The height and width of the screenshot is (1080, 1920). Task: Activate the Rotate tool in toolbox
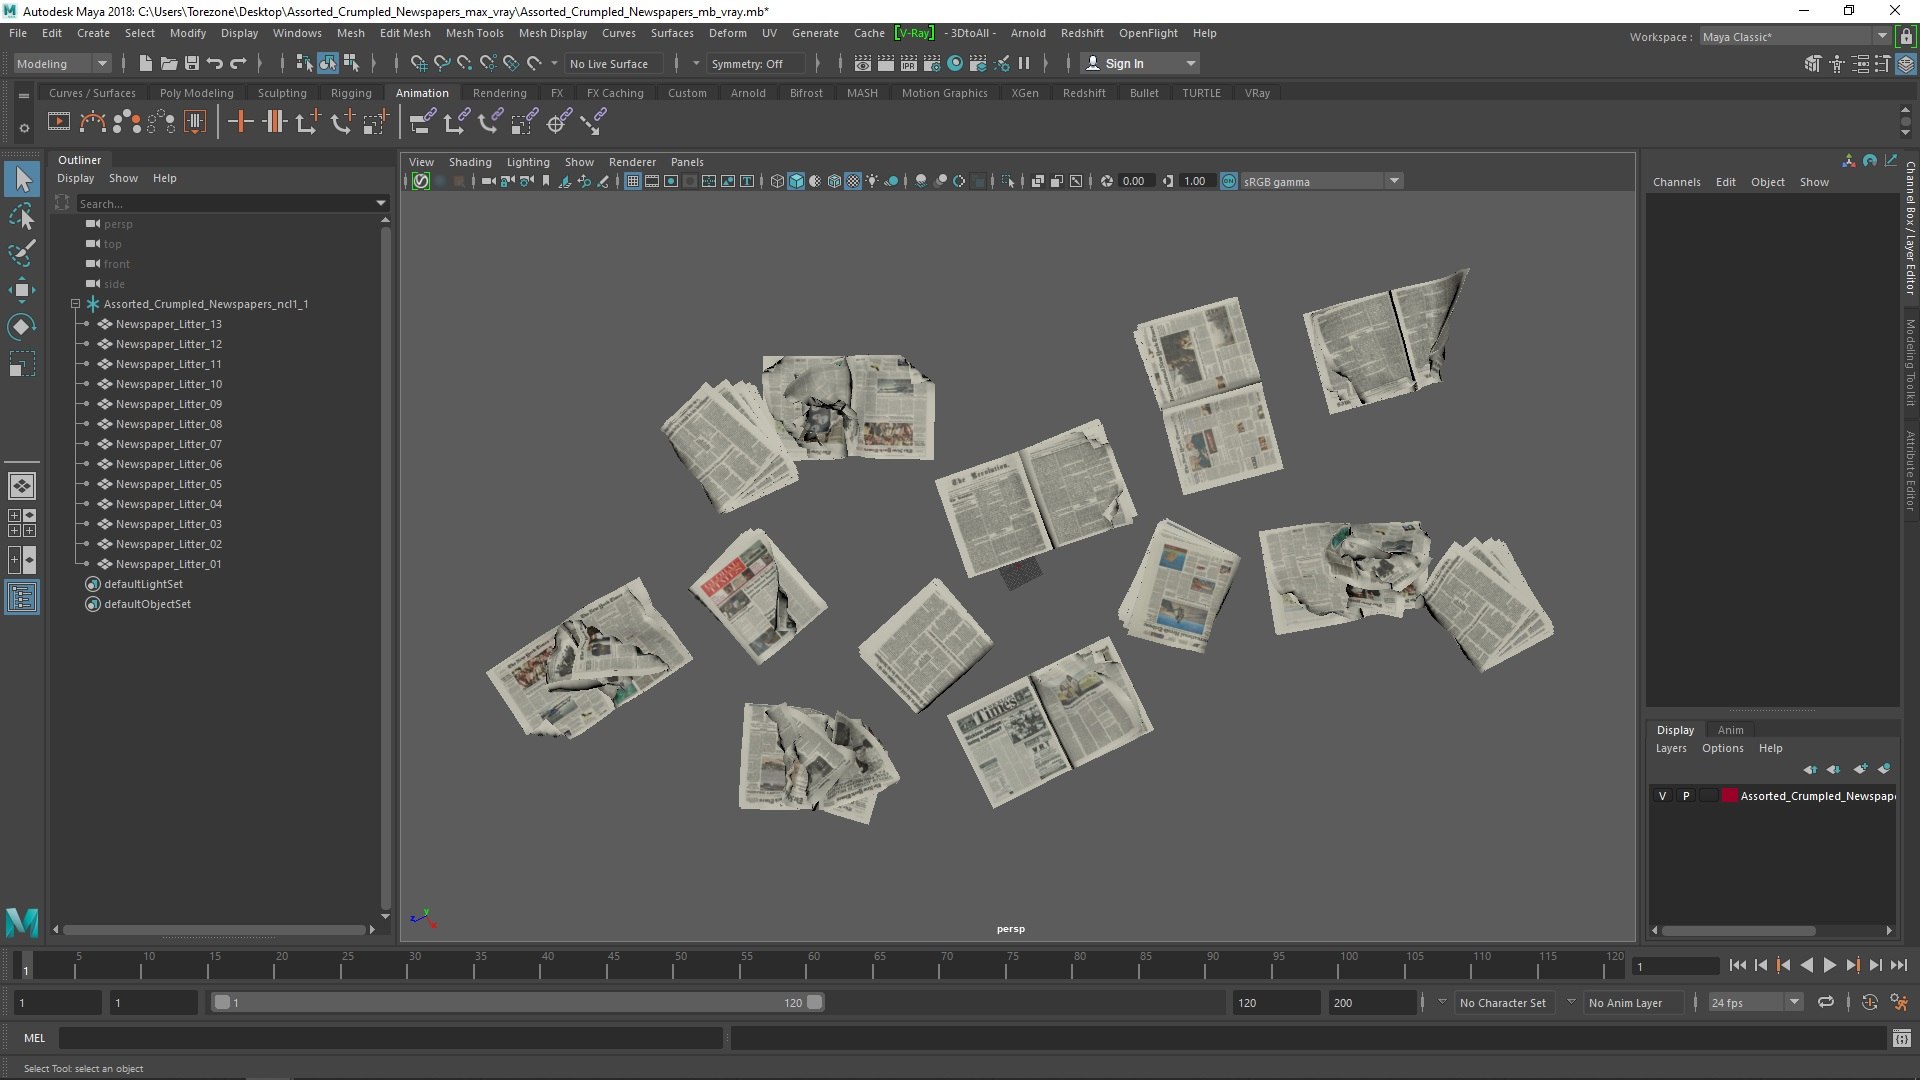(22, 327)
